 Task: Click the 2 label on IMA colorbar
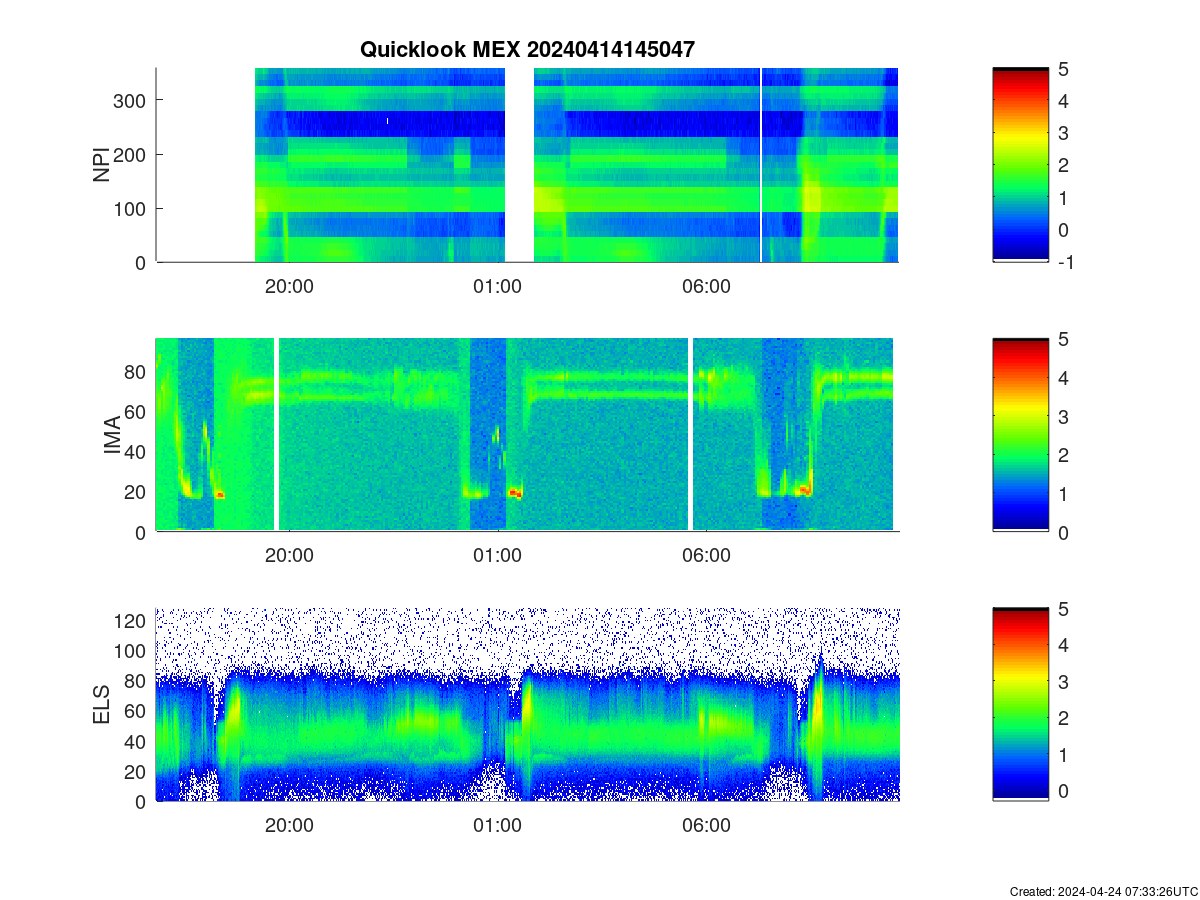coord(1063,455)
